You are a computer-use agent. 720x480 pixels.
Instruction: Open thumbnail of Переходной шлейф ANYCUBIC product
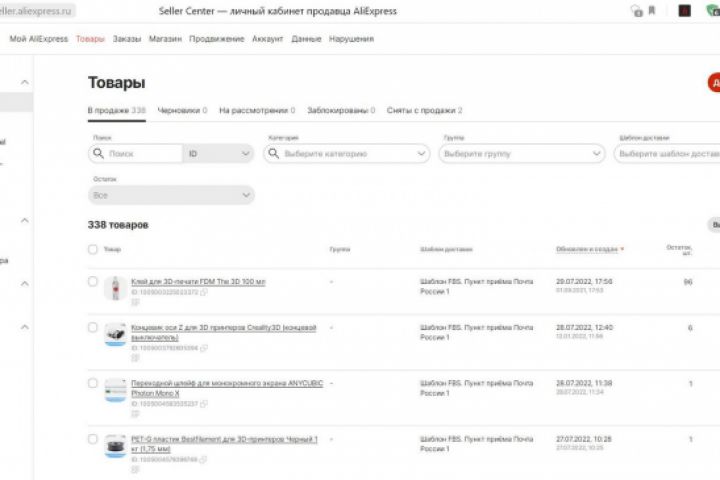click(115, 390)
